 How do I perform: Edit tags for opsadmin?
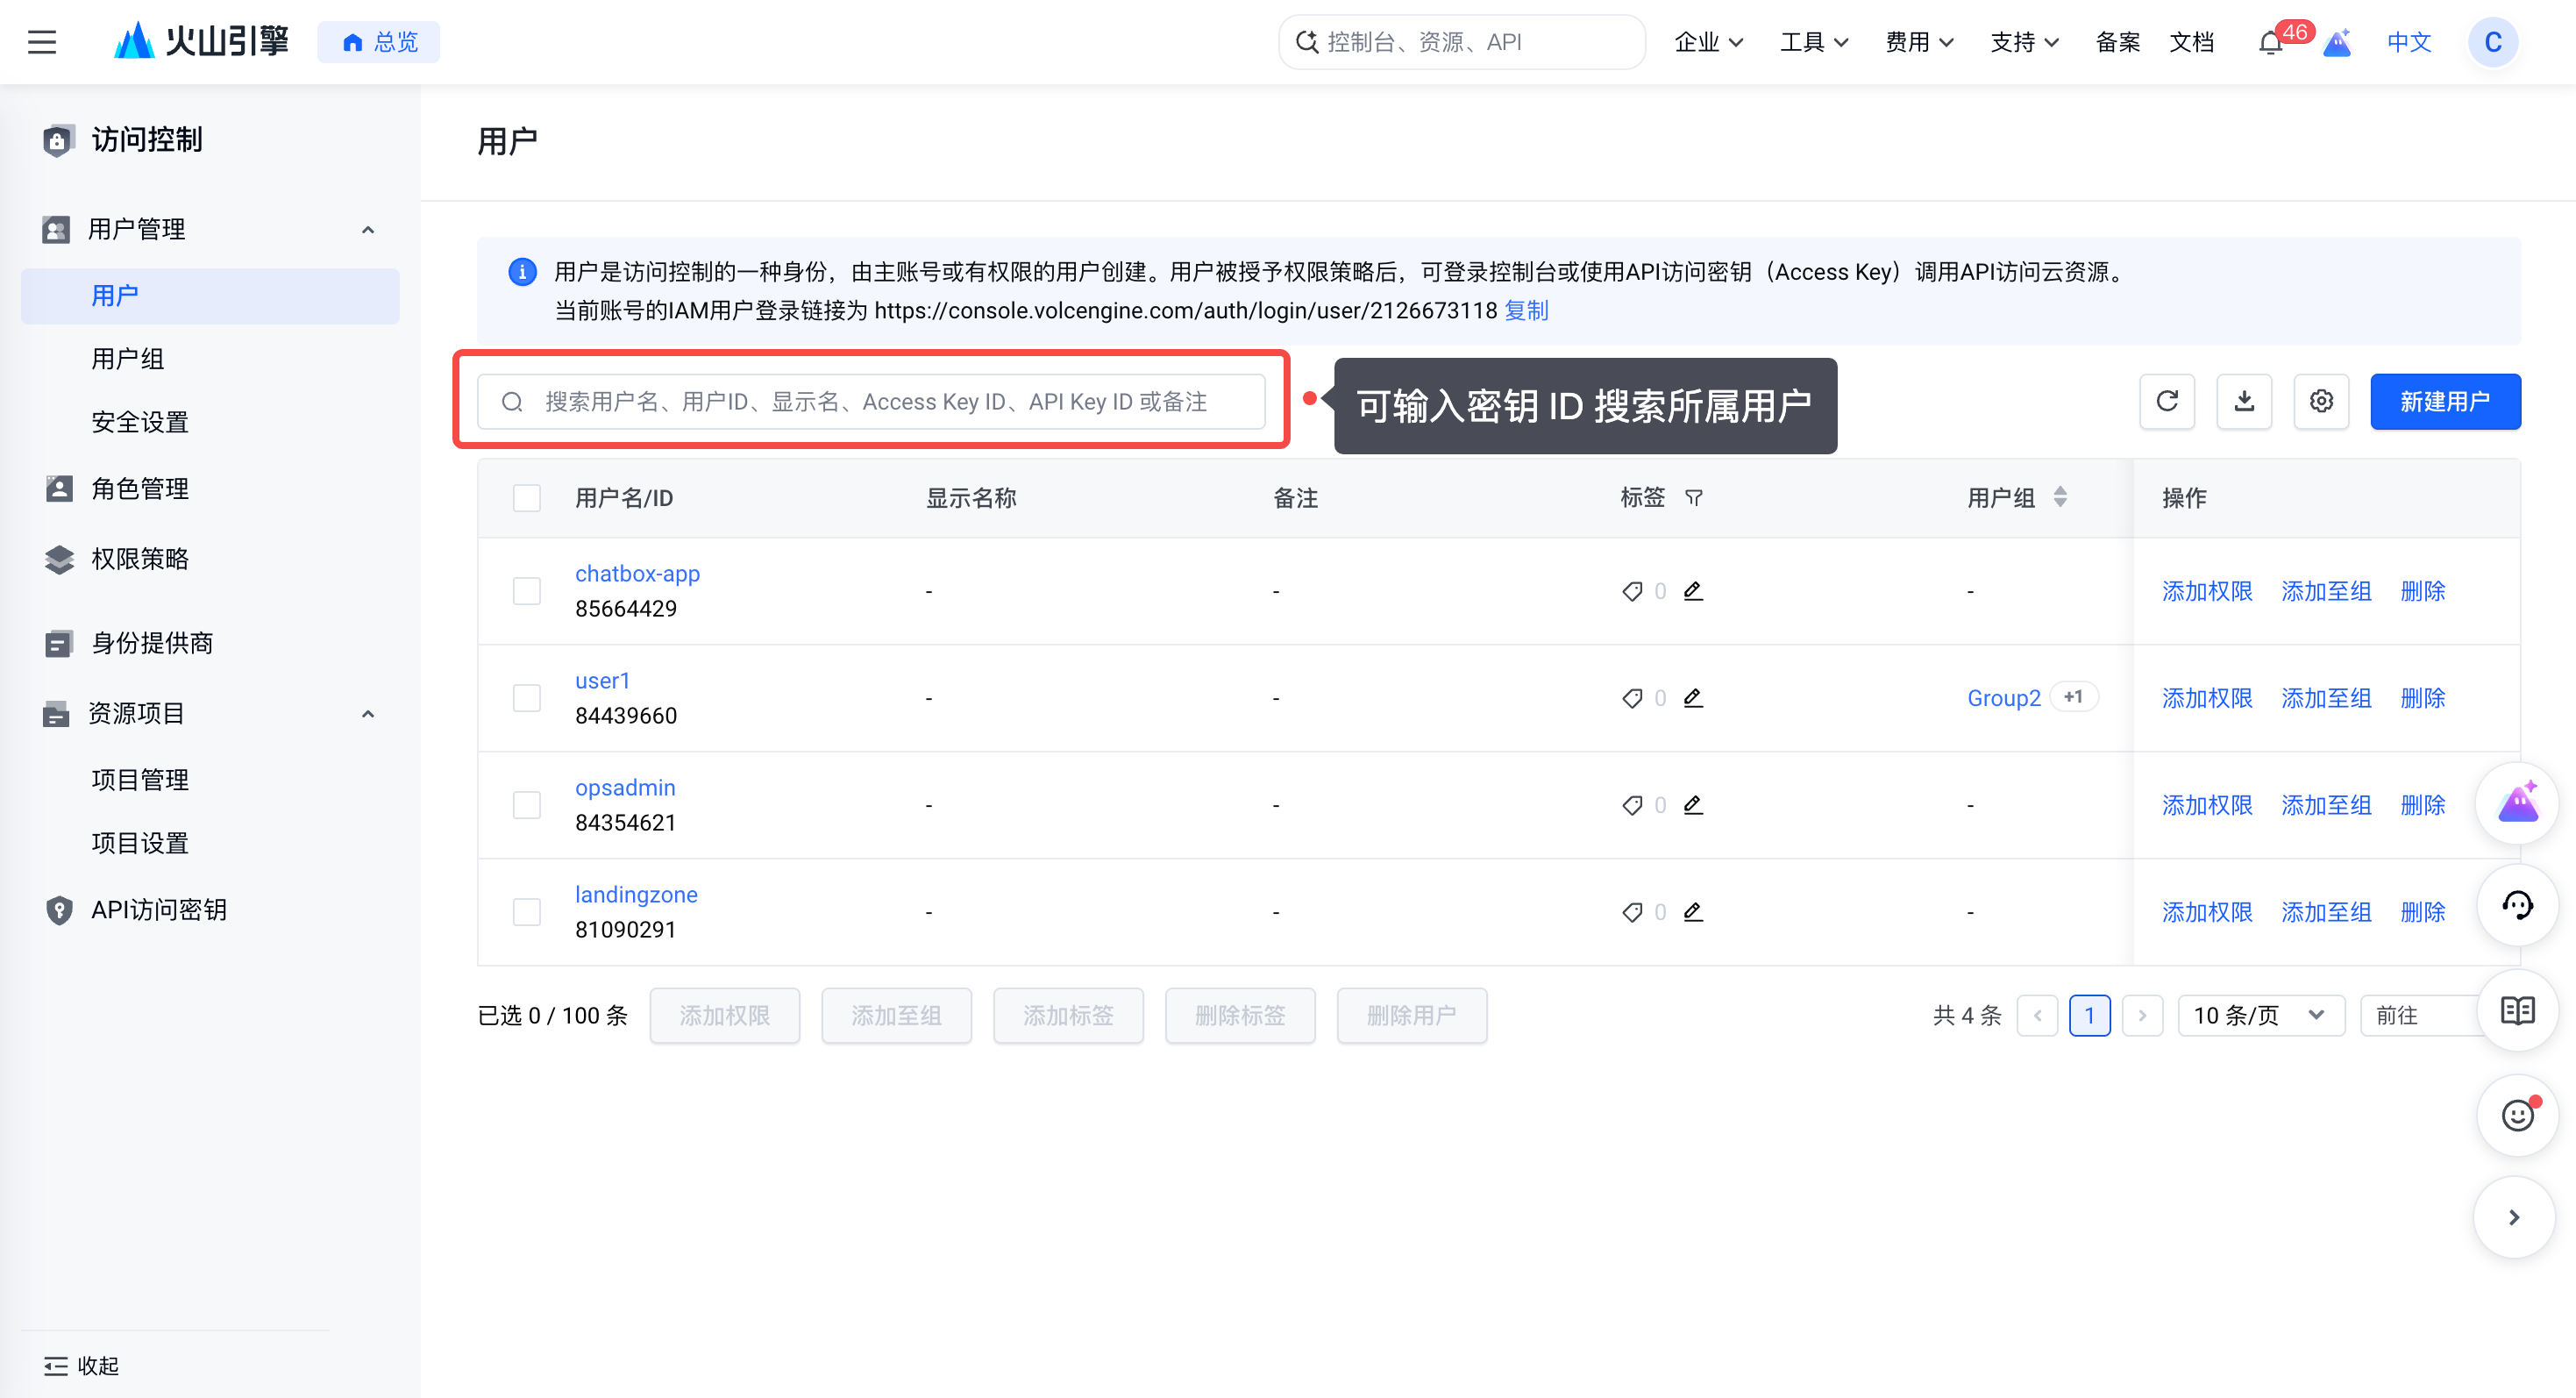click(1693, 805)
